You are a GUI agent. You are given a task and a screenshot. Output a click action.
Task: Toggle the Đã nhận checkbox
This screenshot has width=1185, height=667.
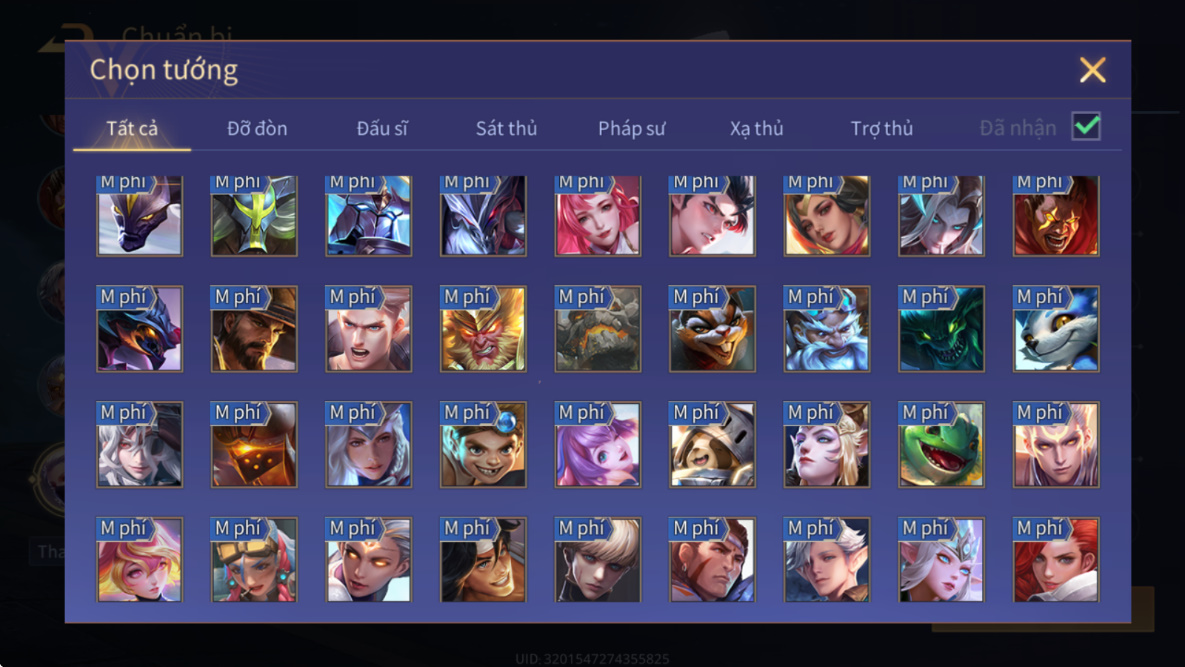point(1086,126)
